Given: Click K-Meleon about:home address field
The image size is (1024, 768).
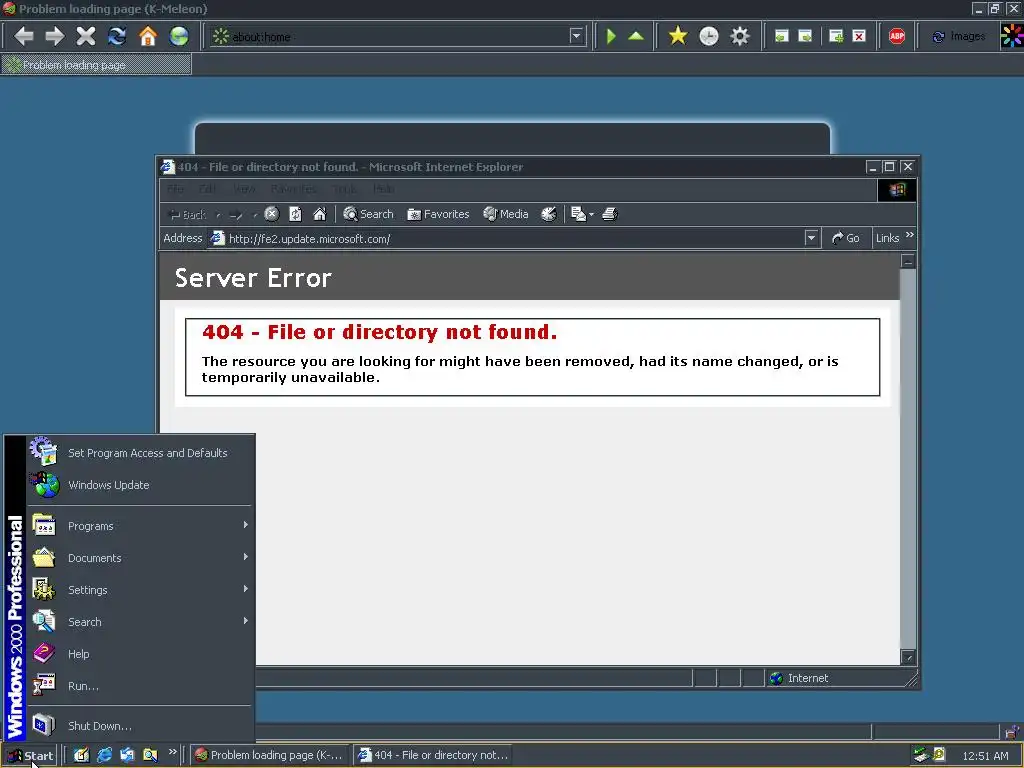Looking at the screenshot, I should click(x=398, y=37).
